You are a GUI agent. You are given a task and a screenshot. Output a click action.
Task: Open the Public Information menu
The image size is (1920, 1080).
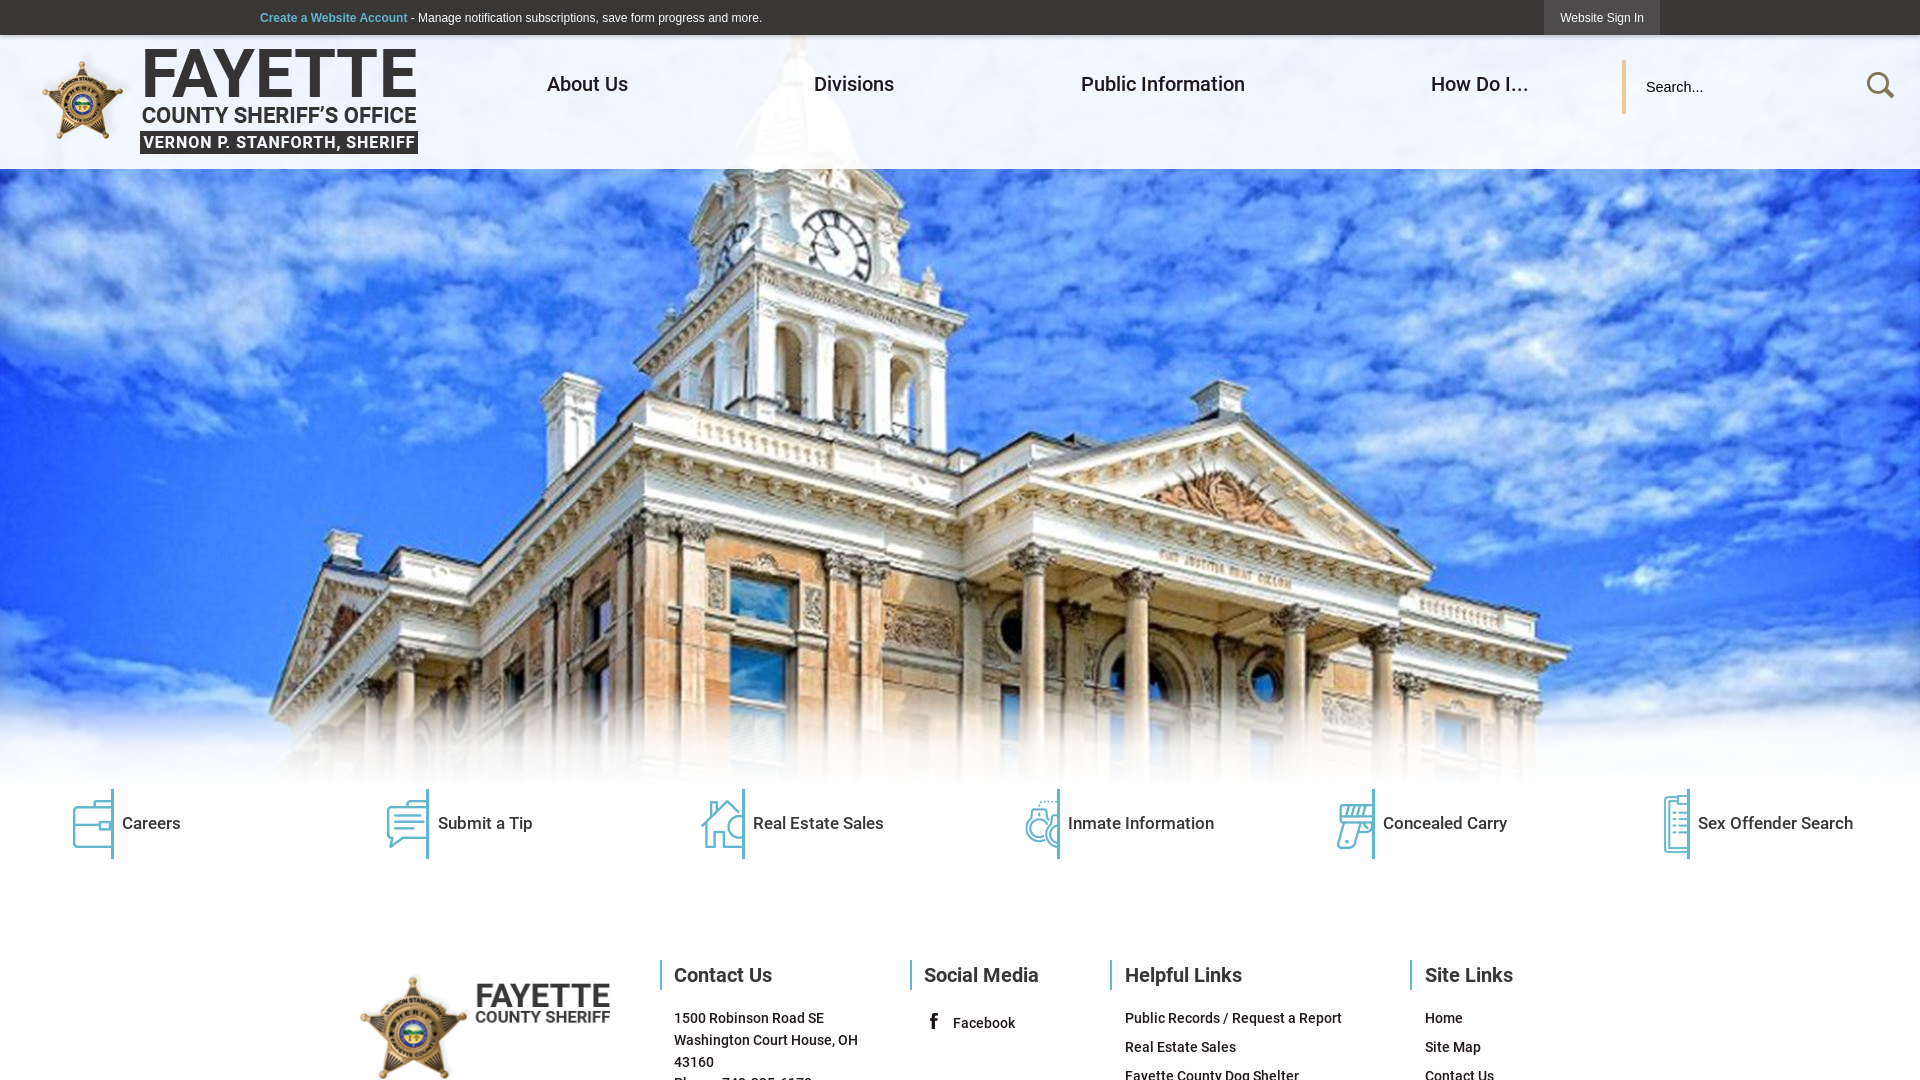[x=1163, y=84]
